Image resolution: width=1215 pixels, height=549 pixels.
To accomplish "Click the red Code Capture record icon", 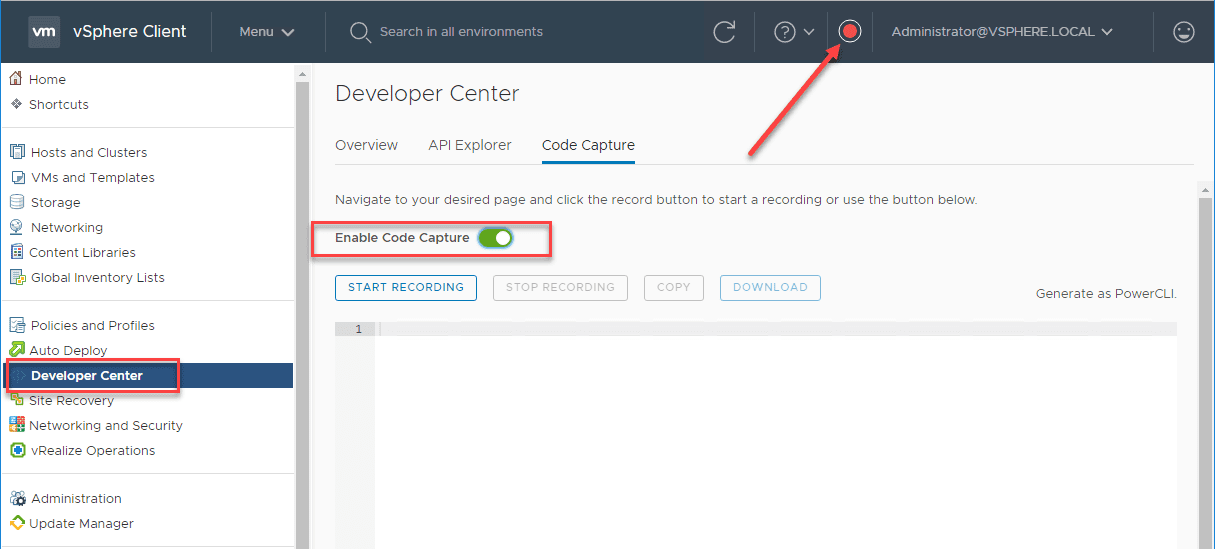I will [x=850, y=32].
